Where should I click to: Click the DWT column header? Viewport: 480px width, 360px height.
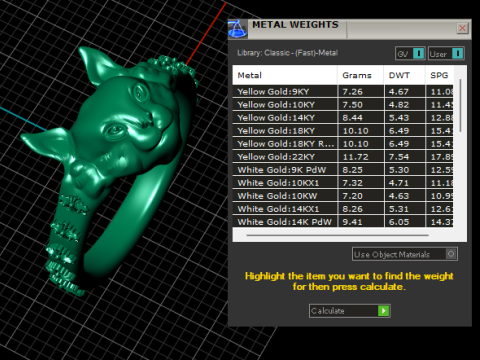pos(404,75)
